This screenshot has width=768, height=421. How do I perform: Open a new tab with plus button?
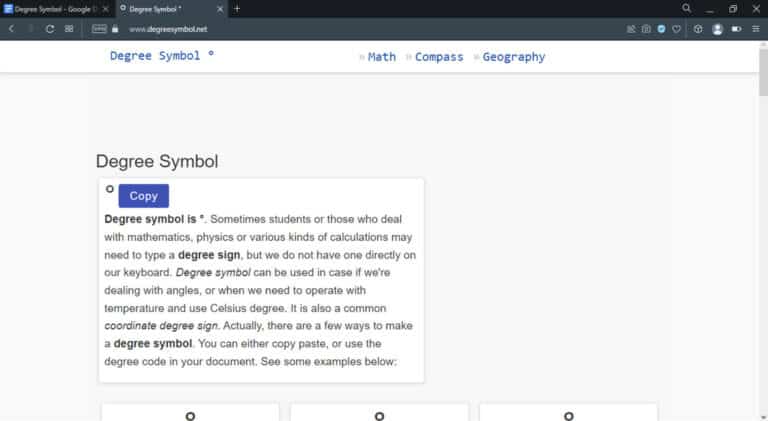pyautogui.click(x=237, y=8)
